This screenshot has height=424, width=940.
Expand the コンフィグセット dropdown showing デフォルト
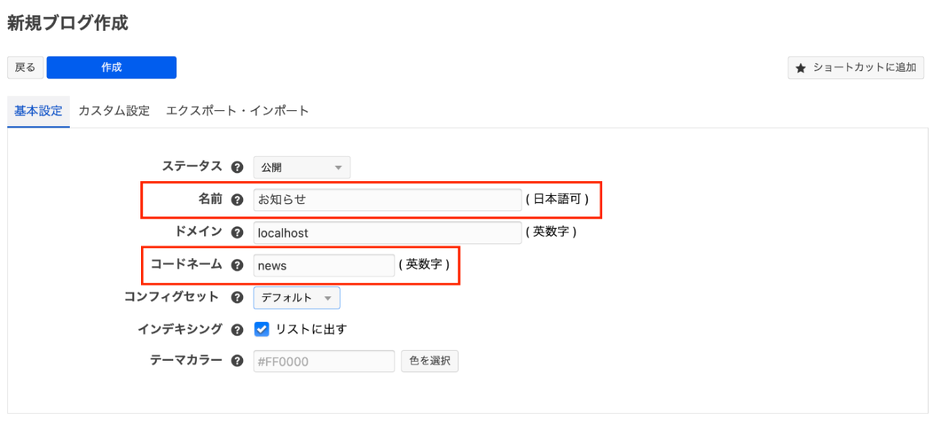click(296, 298)
